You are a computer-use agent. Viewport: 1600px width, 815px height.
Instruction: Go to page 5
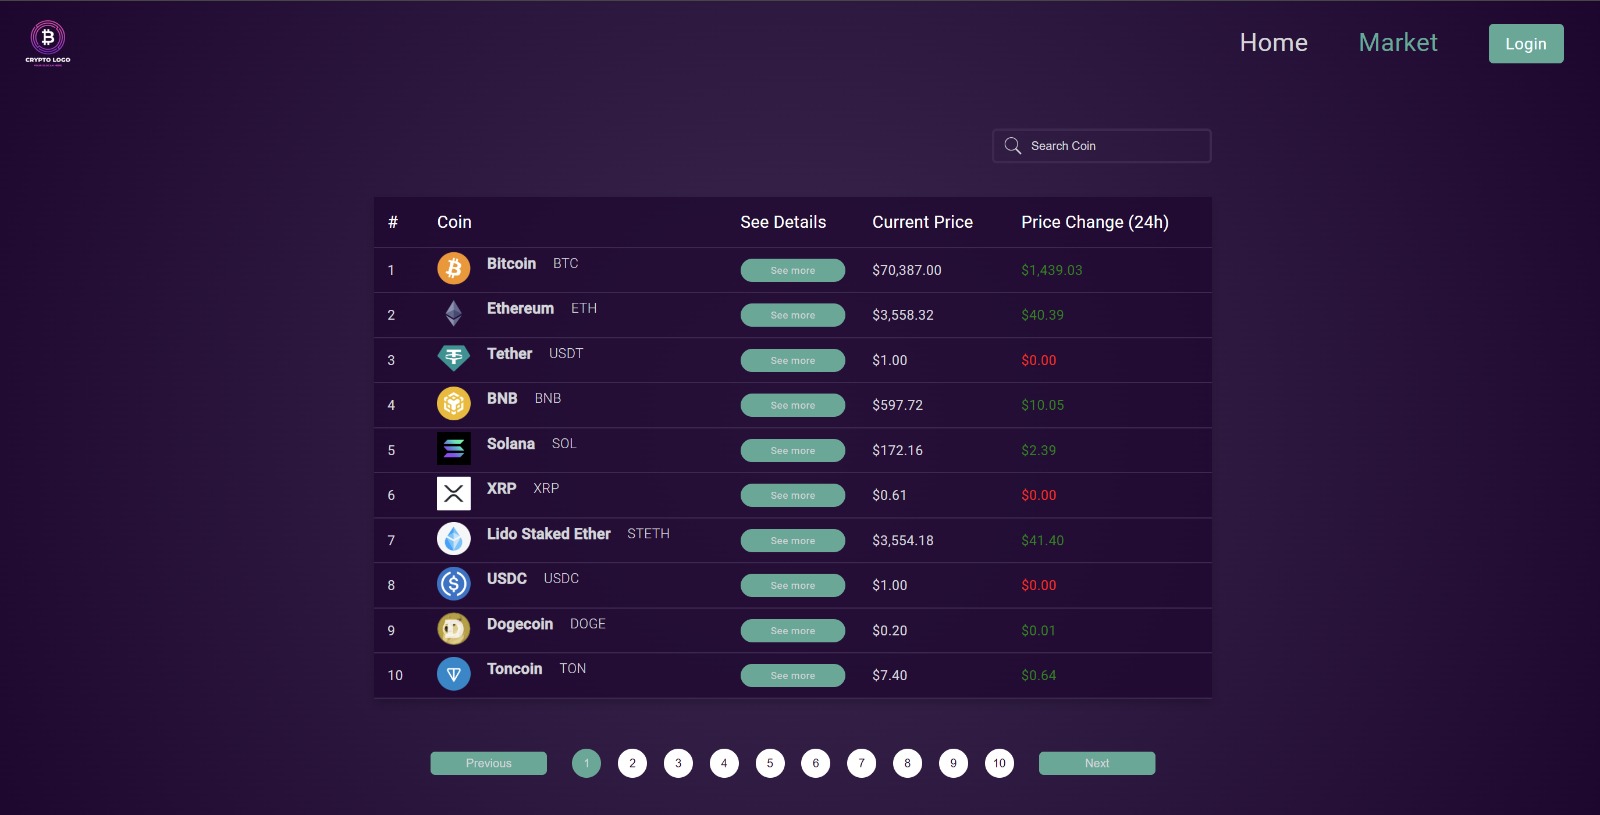pyautogui.click(x=770, y=763)
